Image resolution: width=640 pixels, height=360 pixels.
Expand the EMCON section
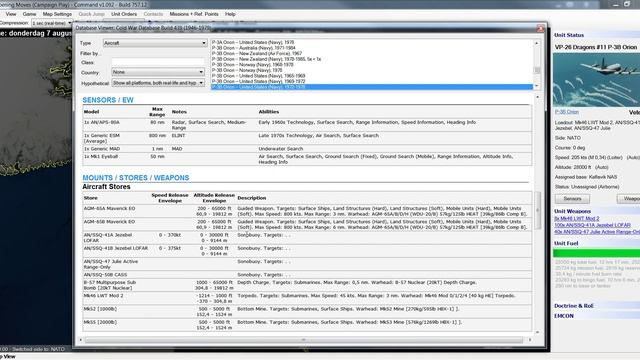tap(564, 316)
